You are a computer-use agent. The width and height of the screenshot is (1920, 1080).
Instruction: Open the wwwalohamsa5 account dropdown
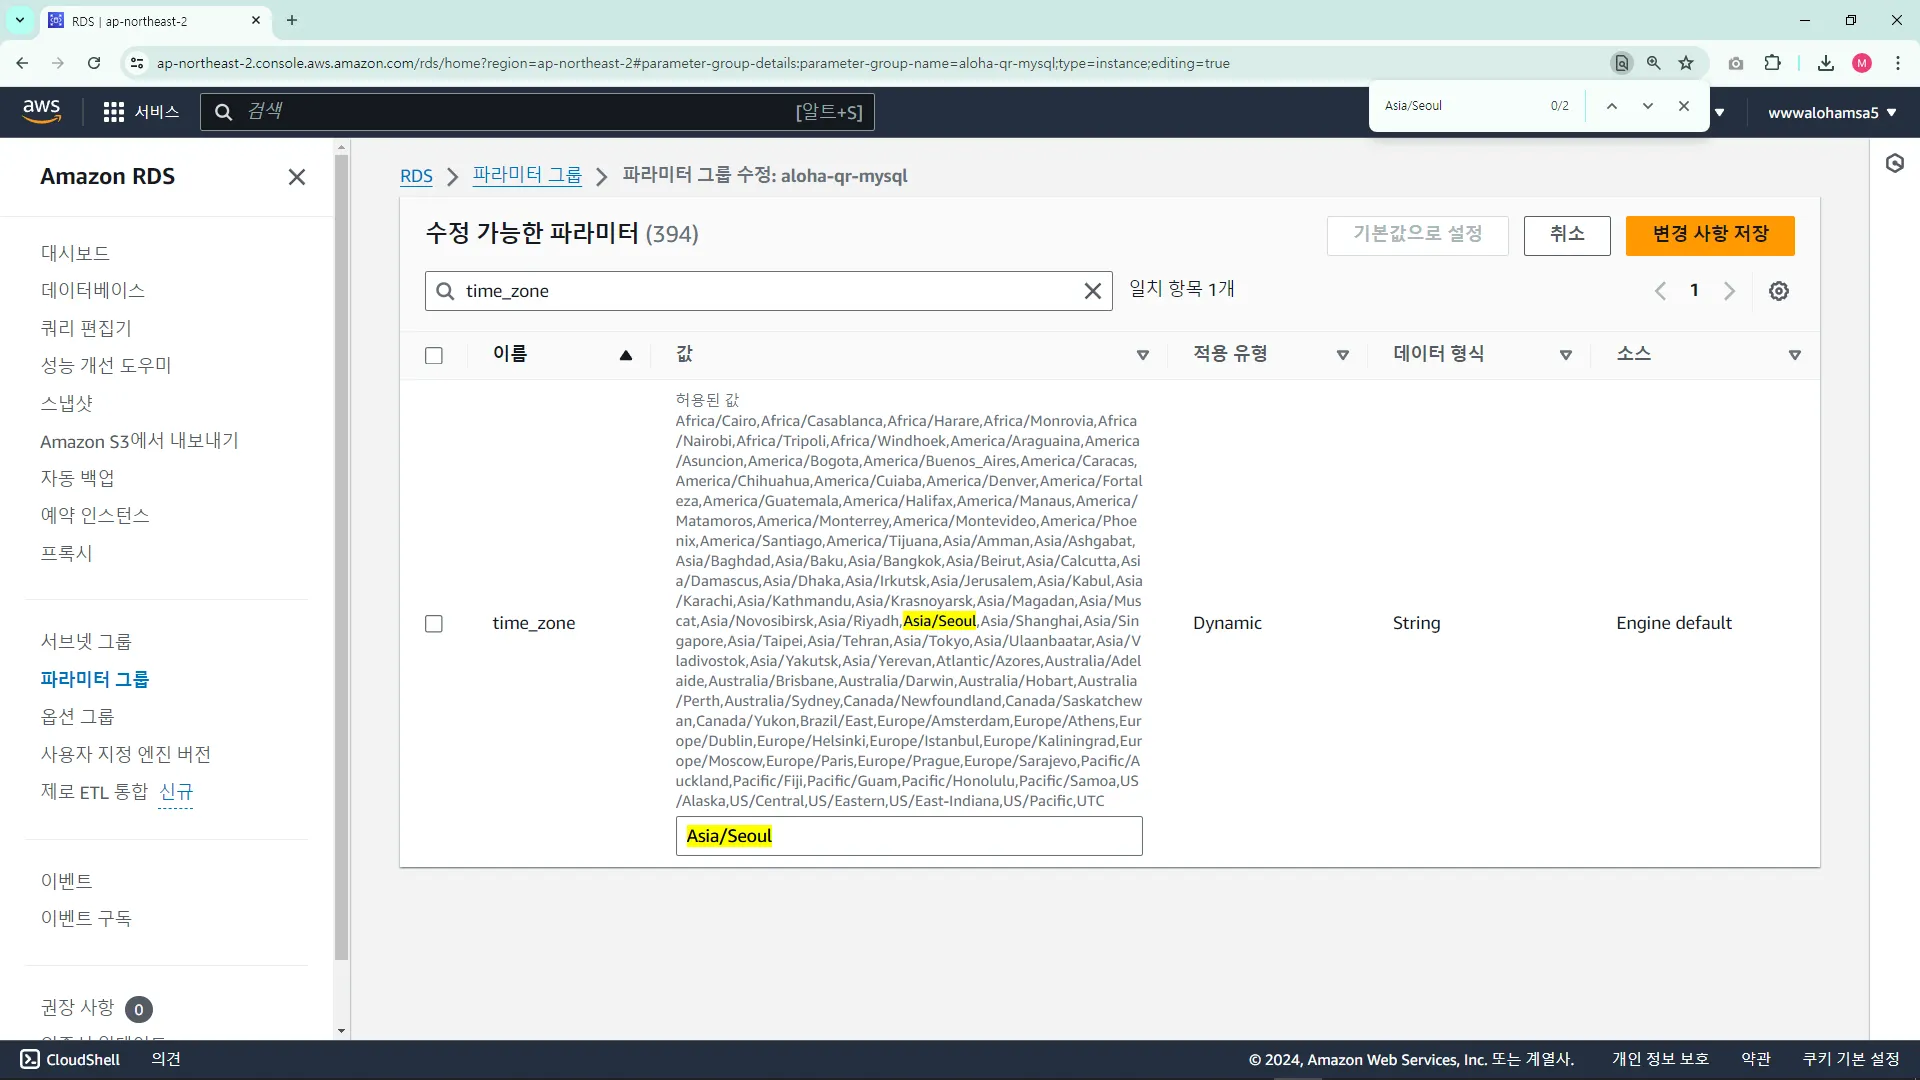1831,113
